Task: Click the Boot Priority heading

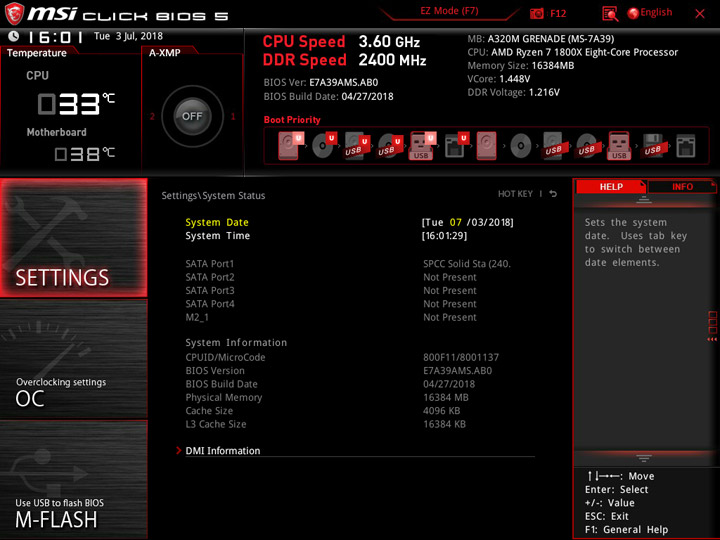Action: tap(292, 119)
